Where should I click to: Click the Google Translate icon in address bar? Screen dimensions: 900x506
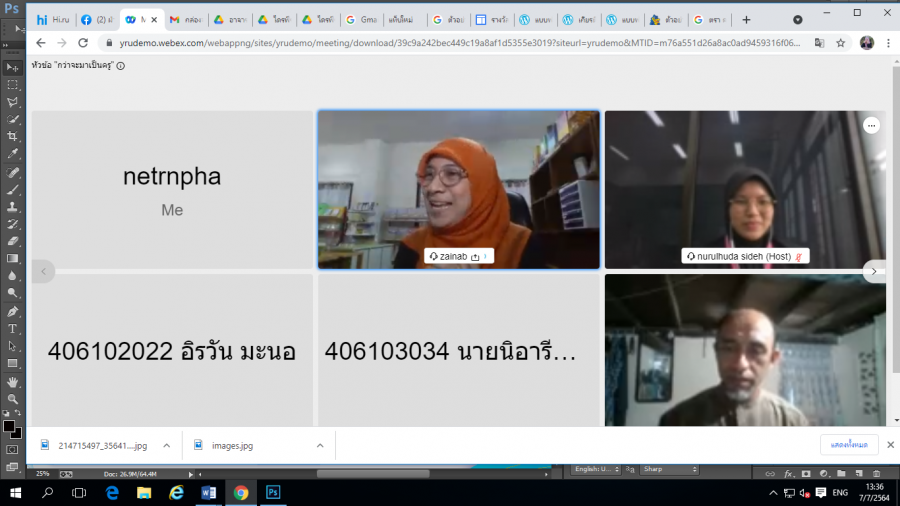[x=819, y=43]
